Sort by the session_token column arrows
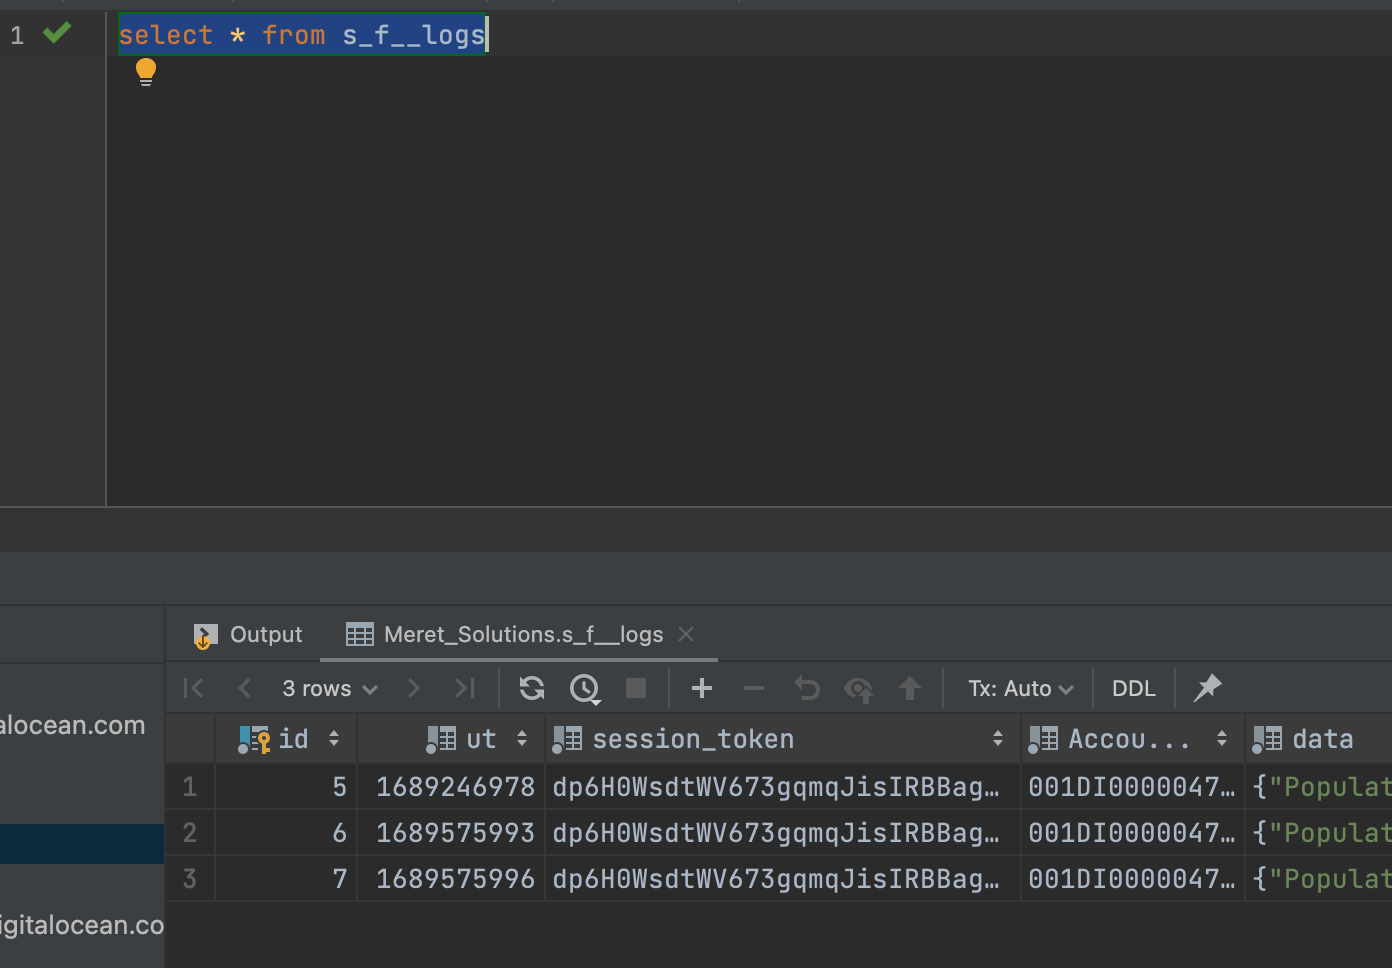 pyautogui.click(x=997, y=739)
